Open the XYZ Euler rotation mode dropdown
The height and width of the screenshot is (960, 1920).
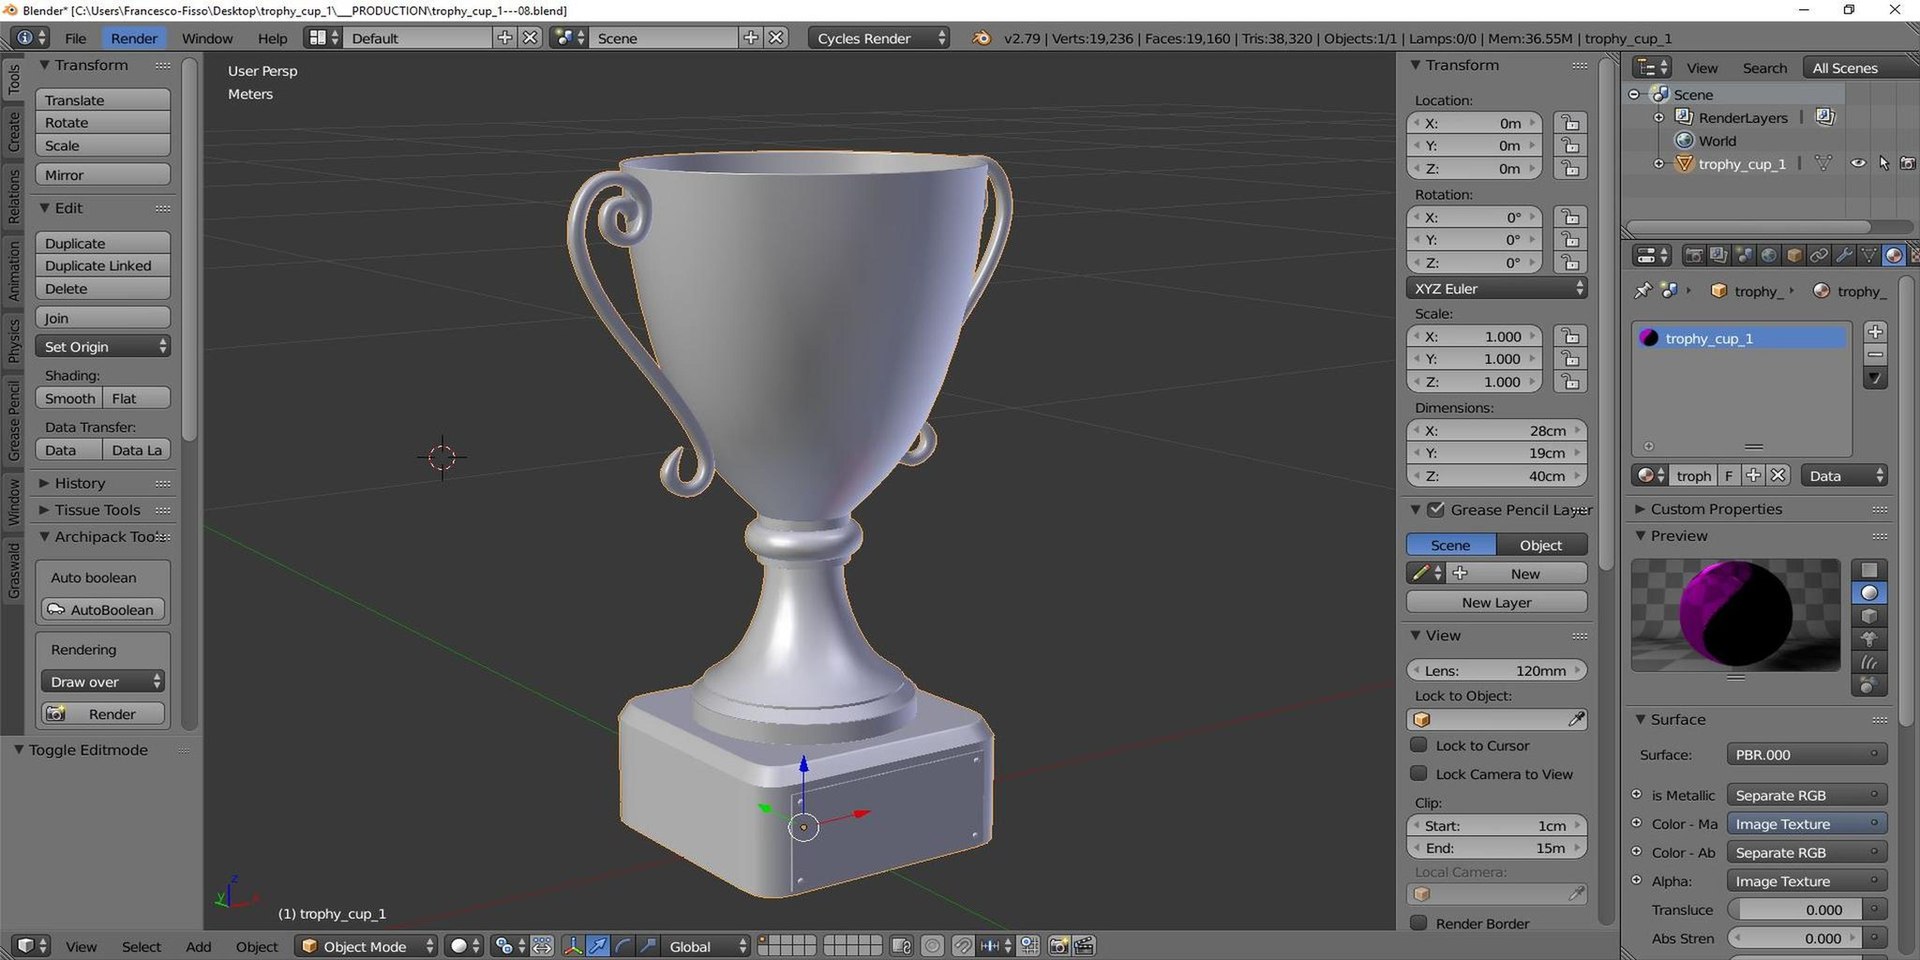point(1496,288)
